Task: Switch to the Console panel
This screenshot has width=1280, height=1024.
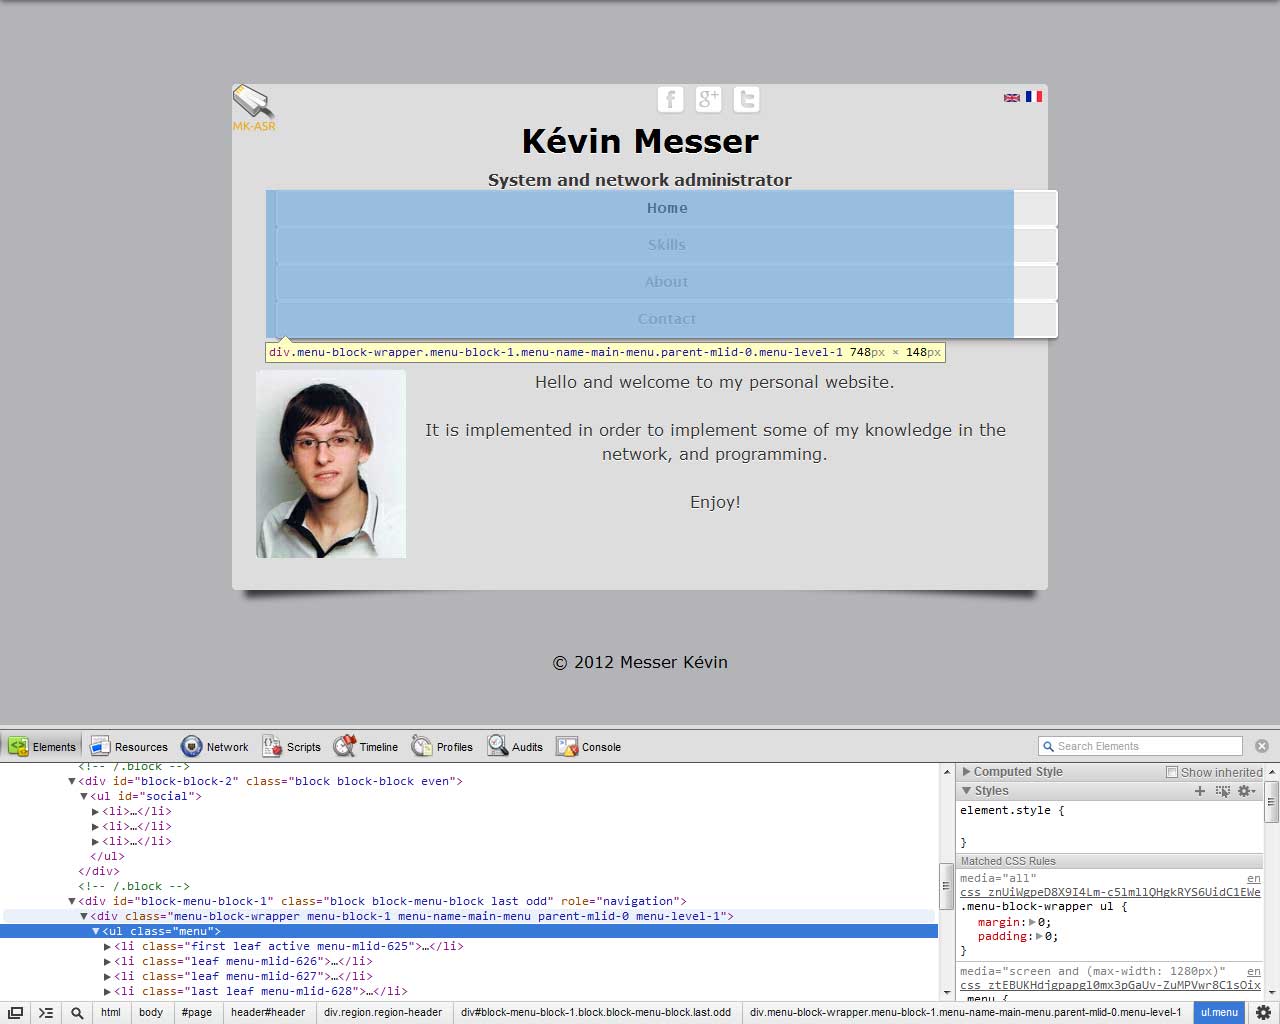Action: coord(589,746)
